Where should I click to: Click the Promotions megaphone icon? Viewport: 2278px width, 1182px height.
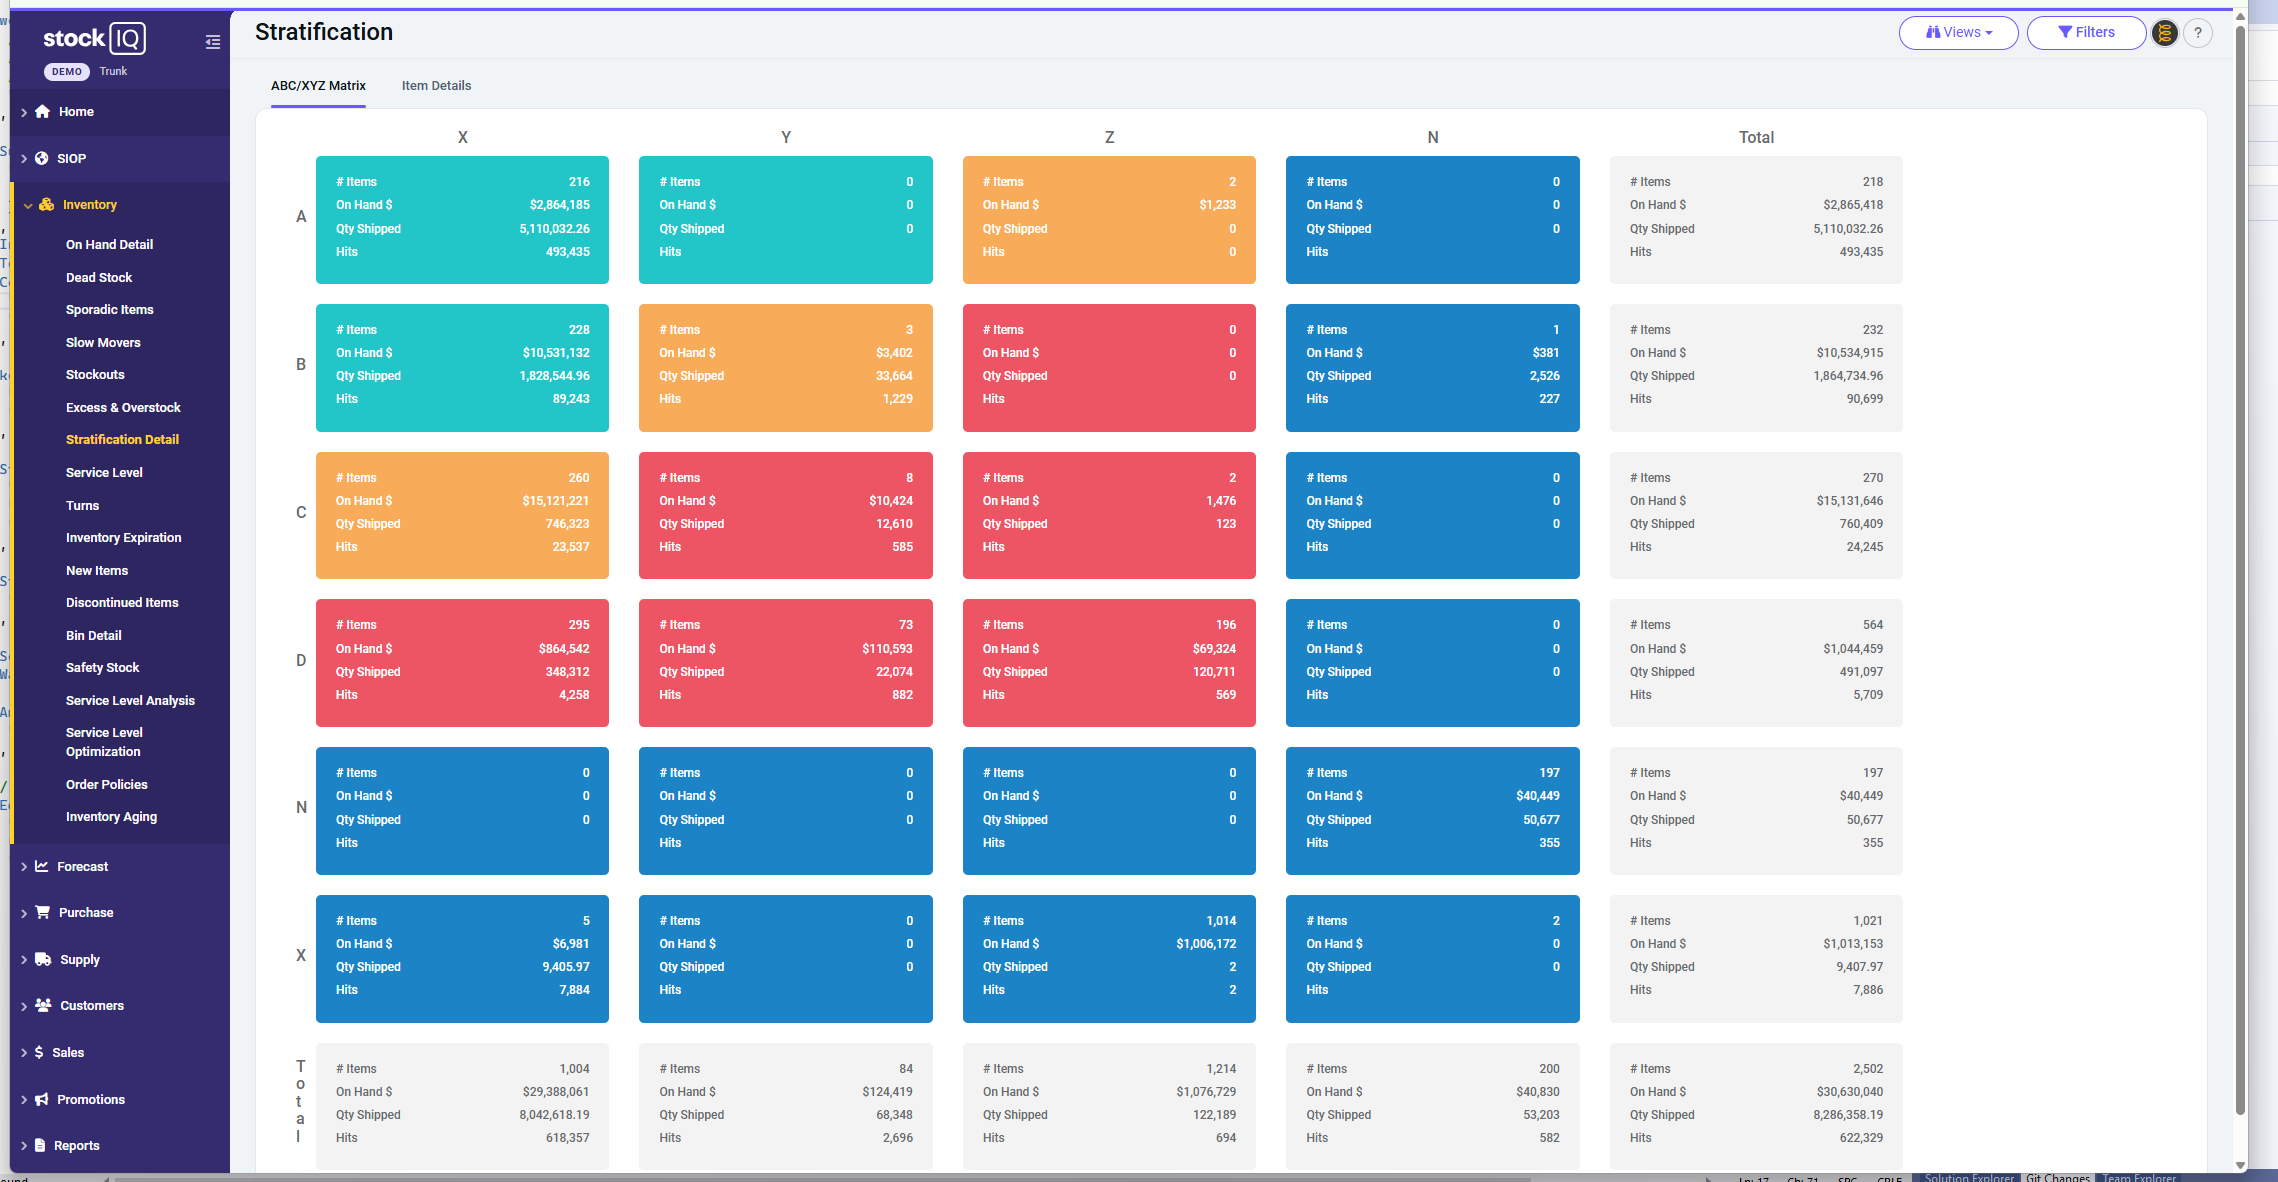click(x=42, y=1099)
